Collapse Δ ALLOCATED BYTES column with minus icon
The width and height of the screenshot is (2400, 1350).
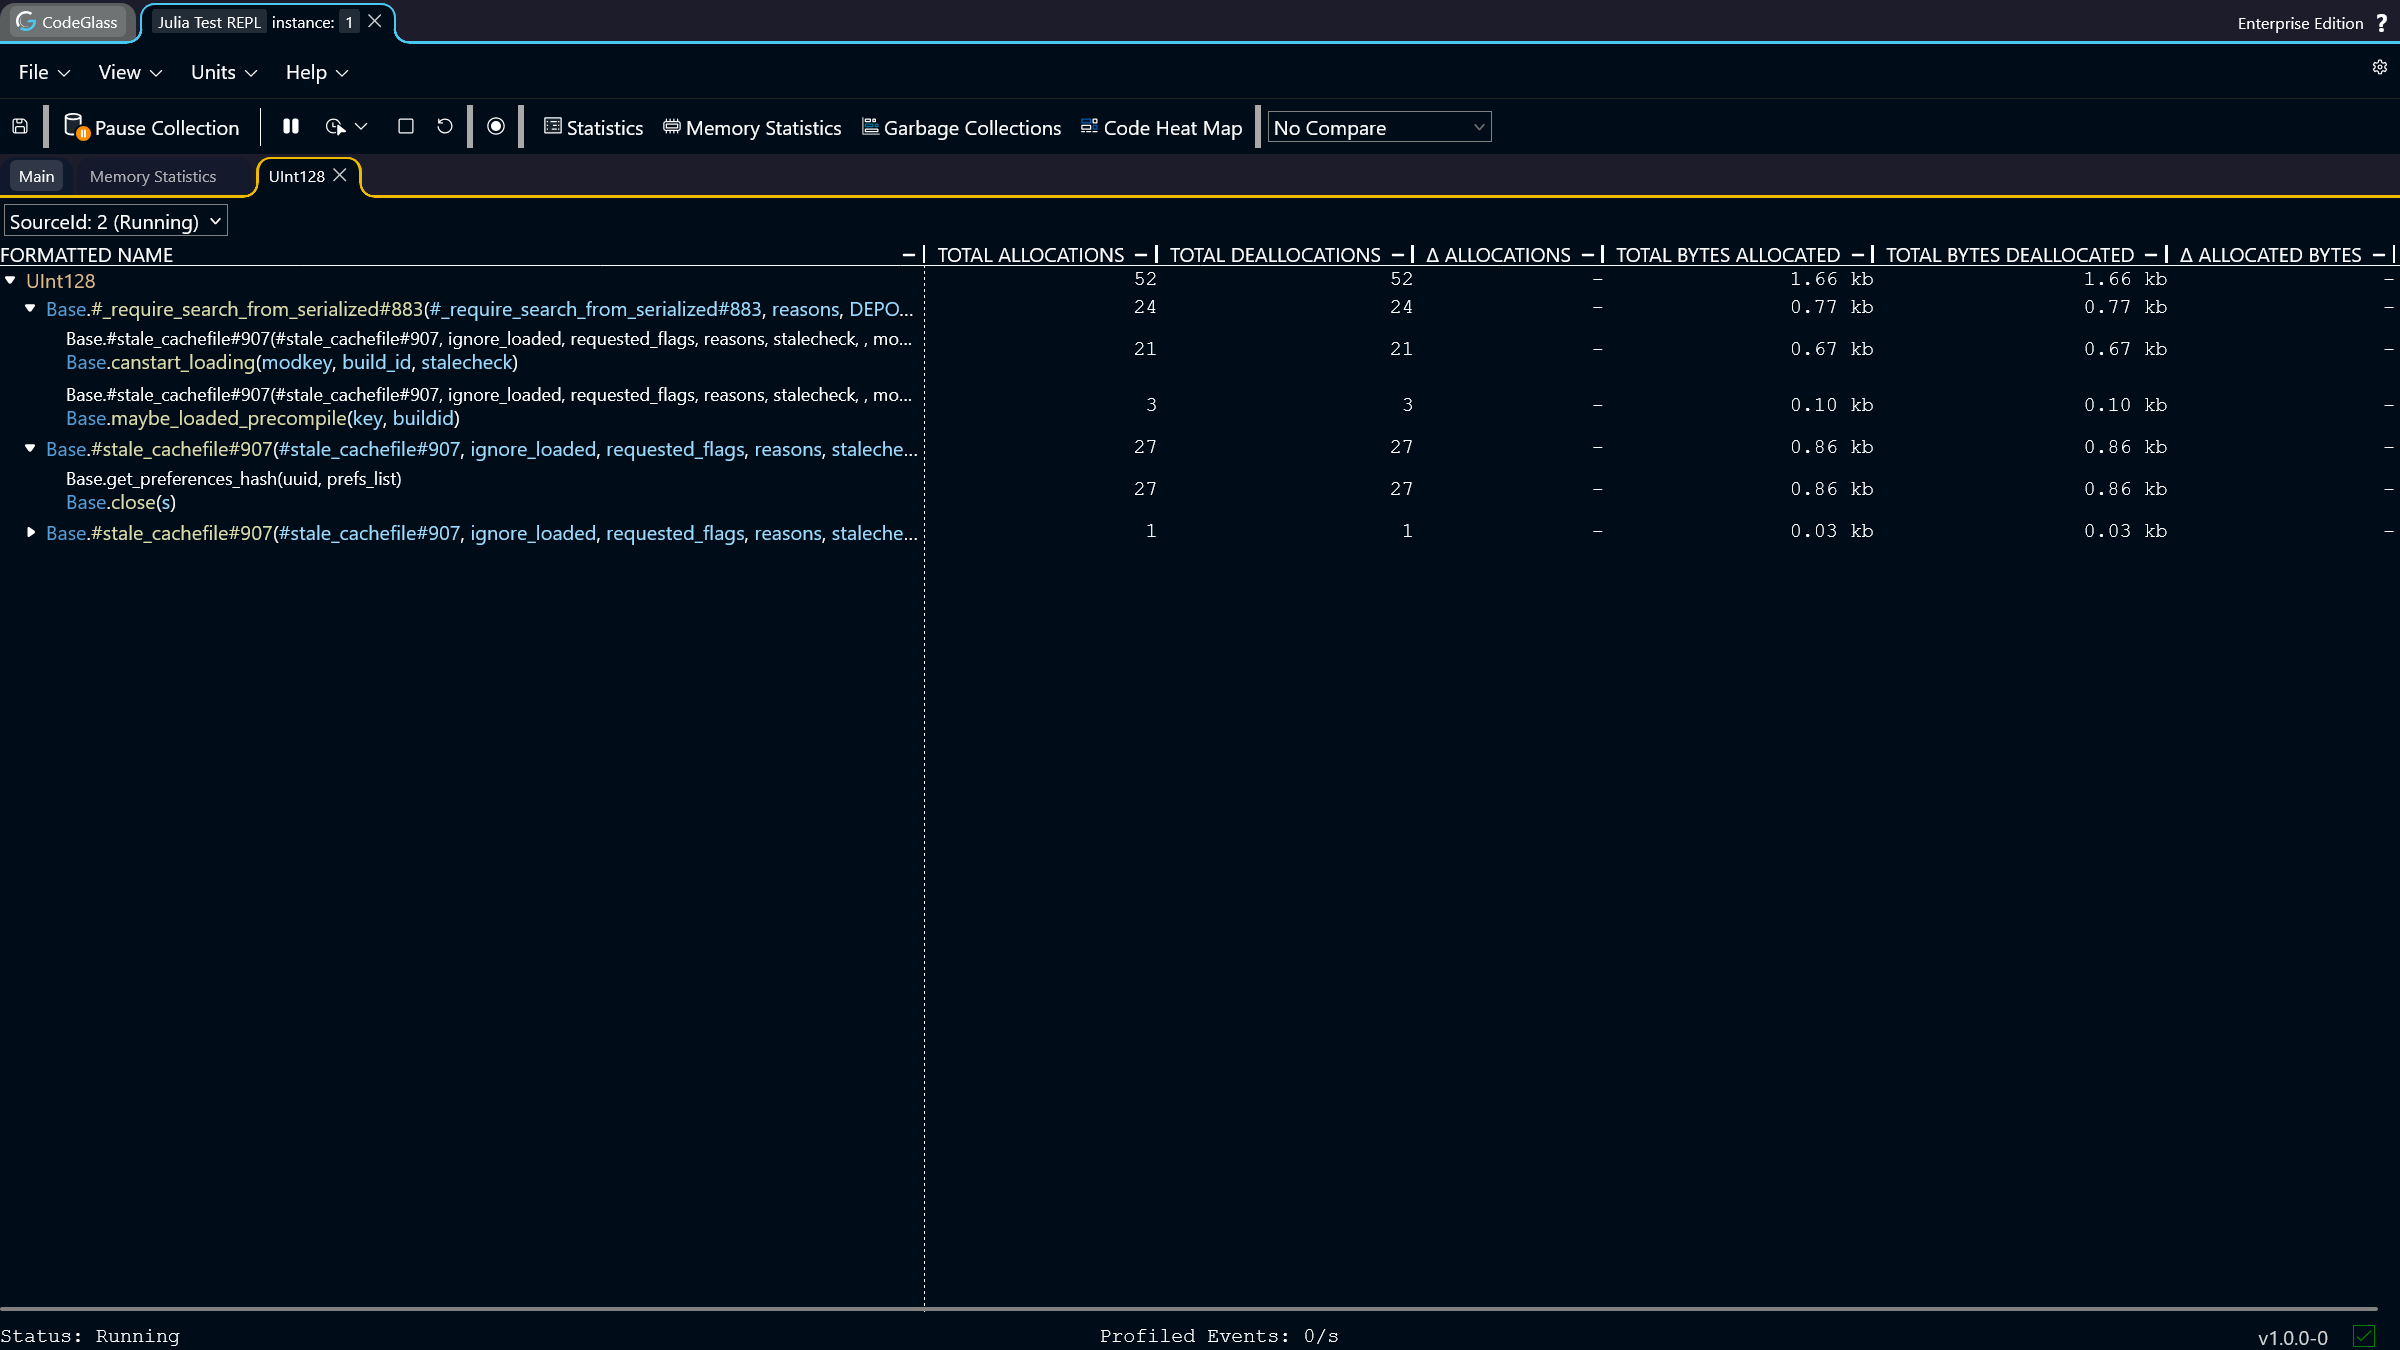click(x=2379, y=255)
